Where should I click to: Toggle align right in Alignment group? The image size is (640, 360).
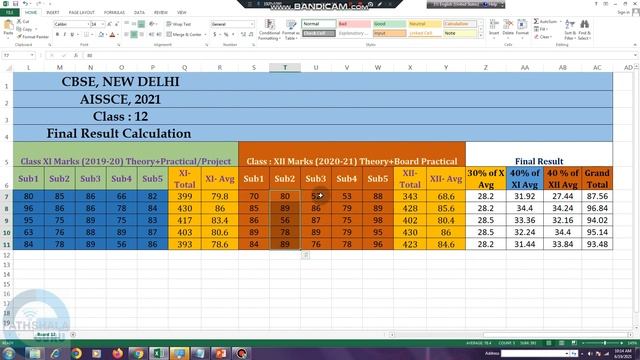141,35
